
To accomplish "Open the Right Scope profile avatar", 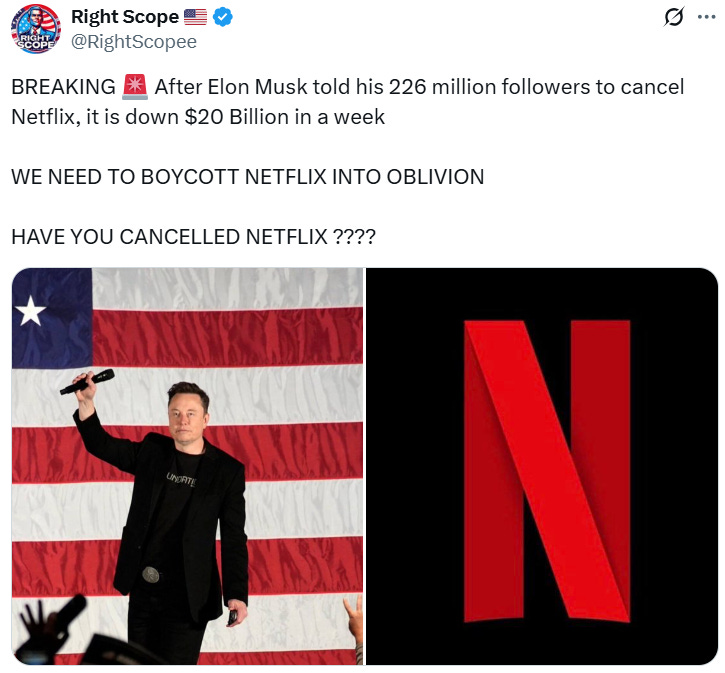I will (36, 29).
